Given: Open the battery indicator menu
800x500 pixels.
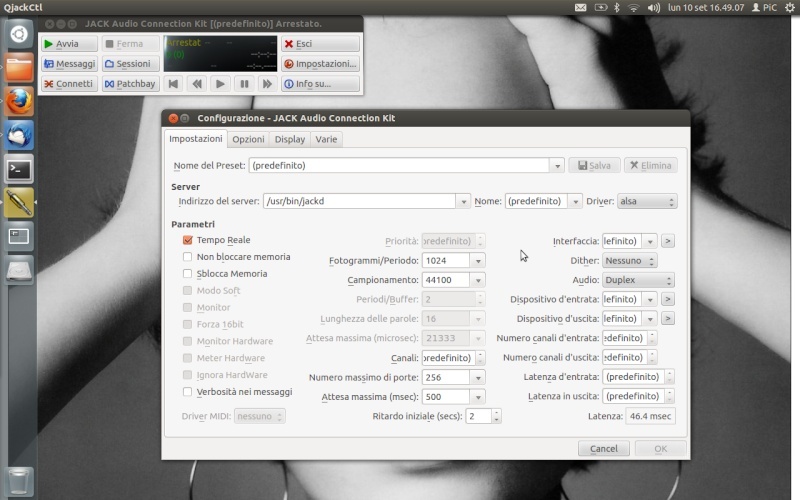Looking at the screenshot, I should 601,8.
